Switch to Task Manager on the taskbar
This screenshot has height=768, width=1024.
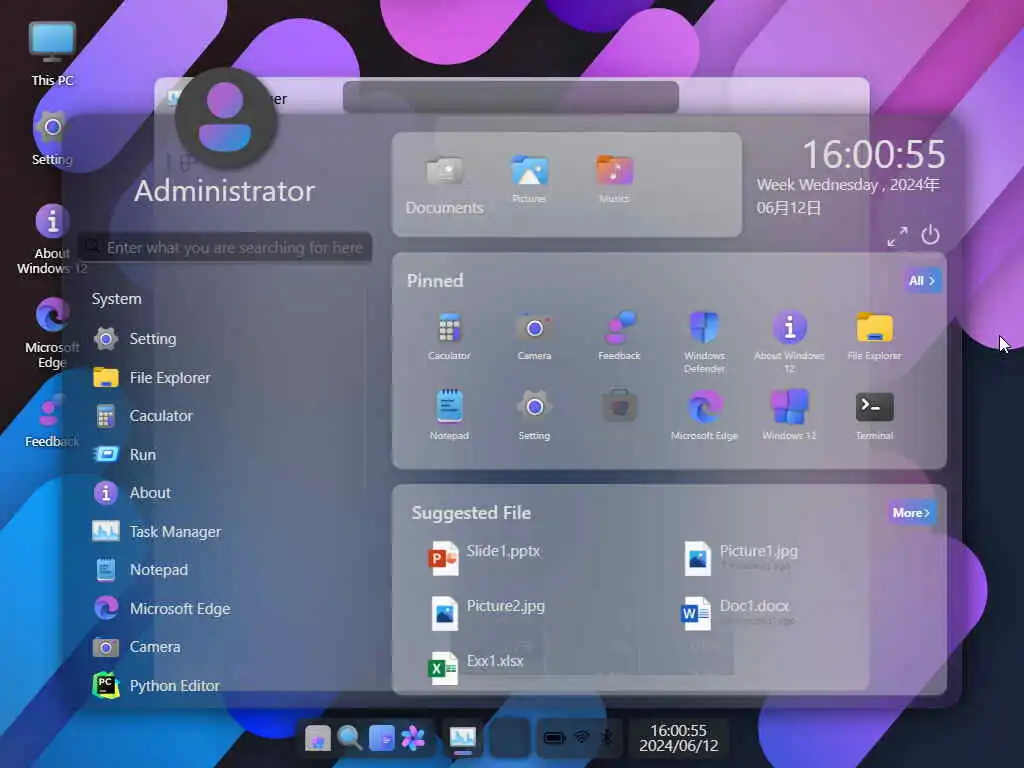click(462, 739)
